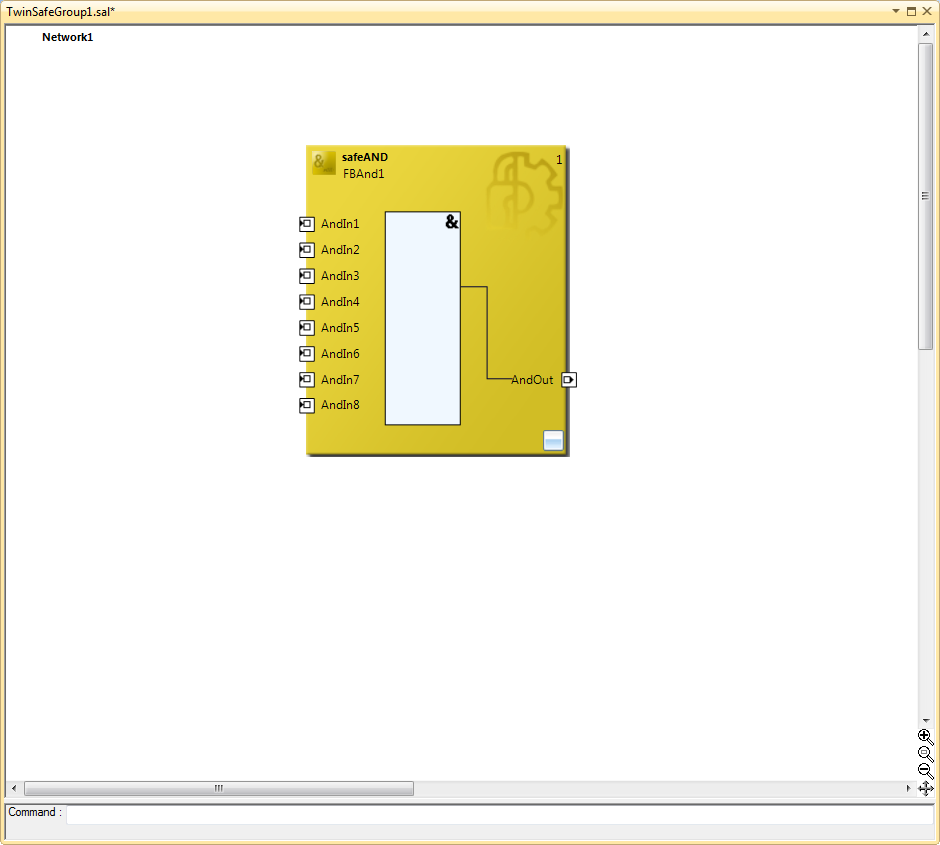Click the safeAND block type icon

[324, 162]
